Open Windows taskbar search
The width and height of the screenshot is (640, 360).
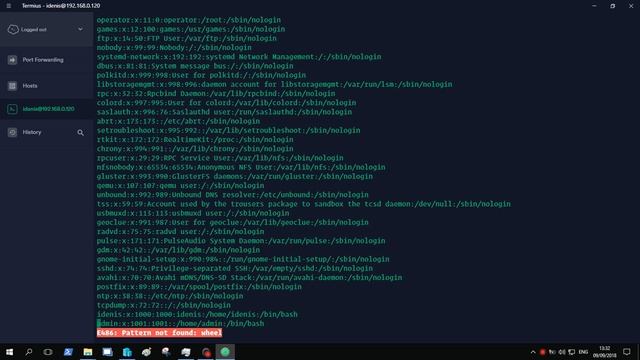pyautogui.click(x=29, y=352)
